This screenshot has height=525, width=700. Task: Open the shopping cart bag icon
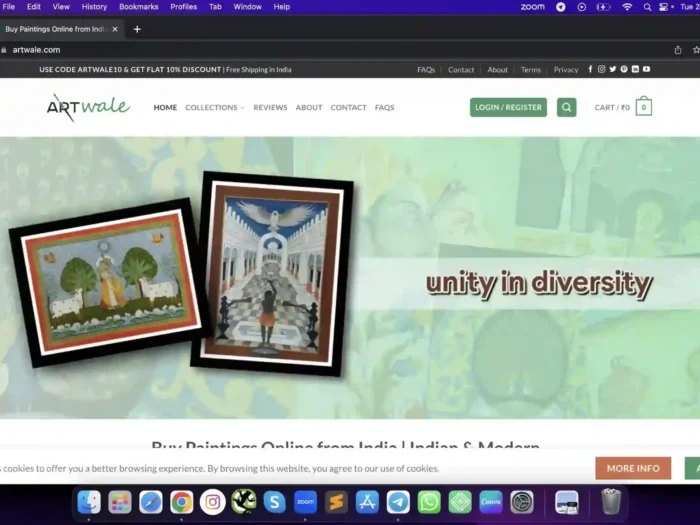(x=644, y=106)
